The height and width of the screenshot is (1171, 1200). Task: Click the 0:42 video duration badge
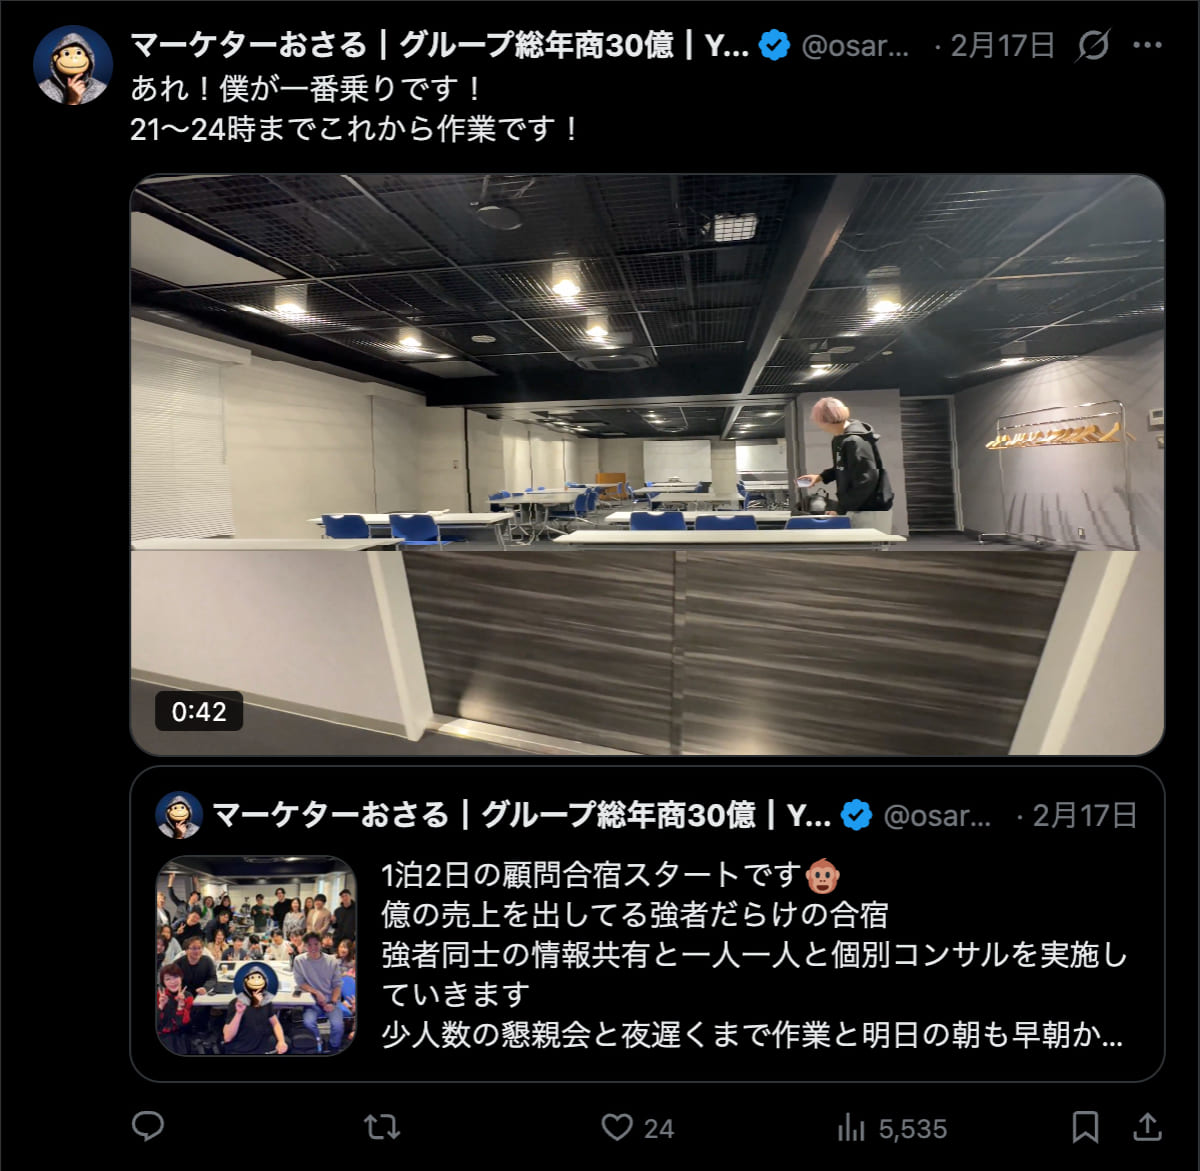(x=199, y=711)
